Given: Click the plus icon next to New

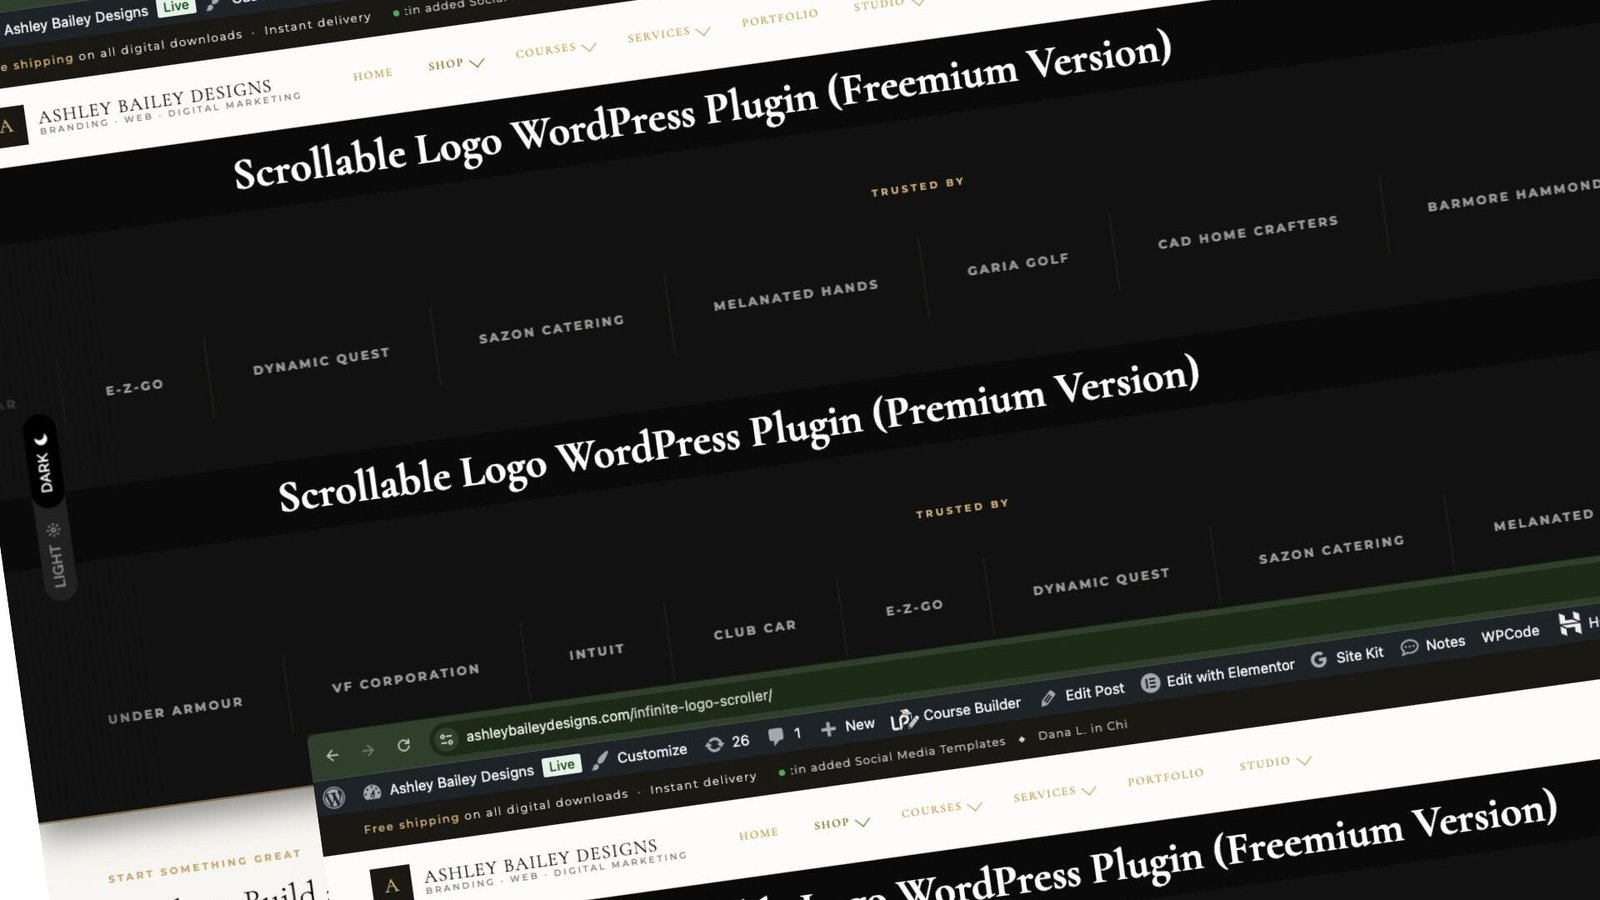Looking at the screenshot, I should point(828,729).
